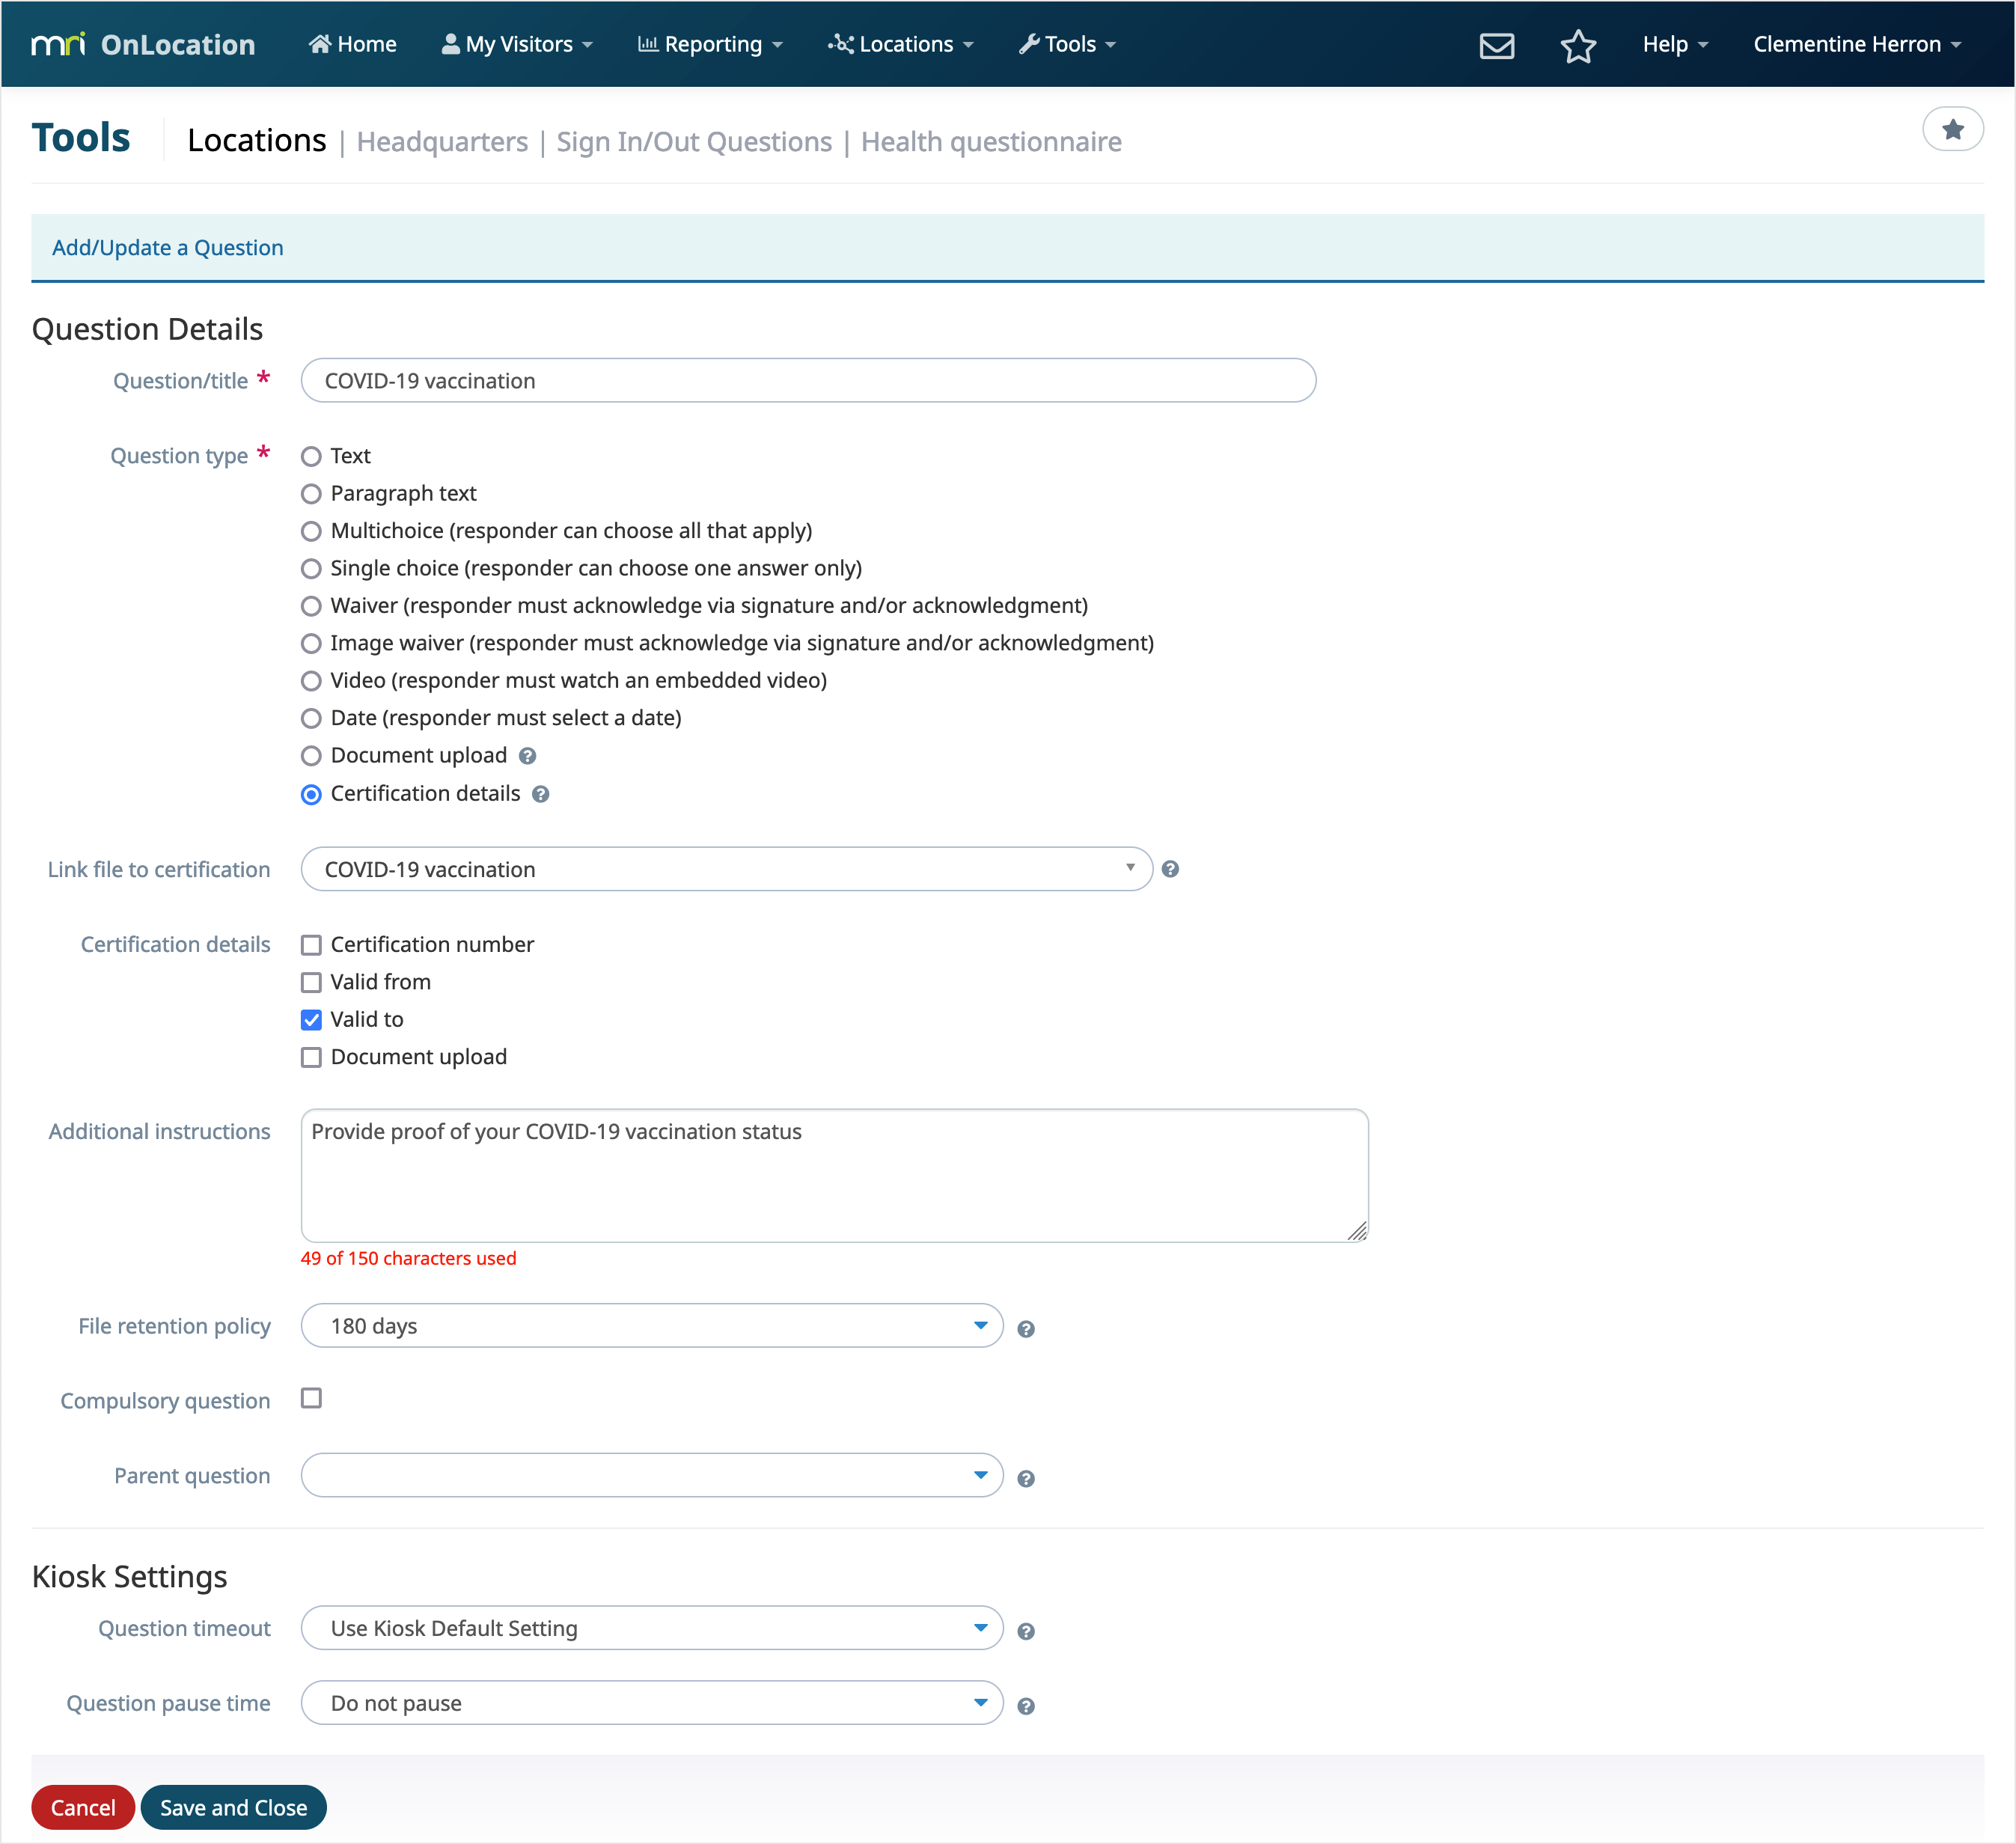Check the Certification number checkbox
Image resolution: width=2016 pixels, height=1844 pixels.
[x=311, y=945]
